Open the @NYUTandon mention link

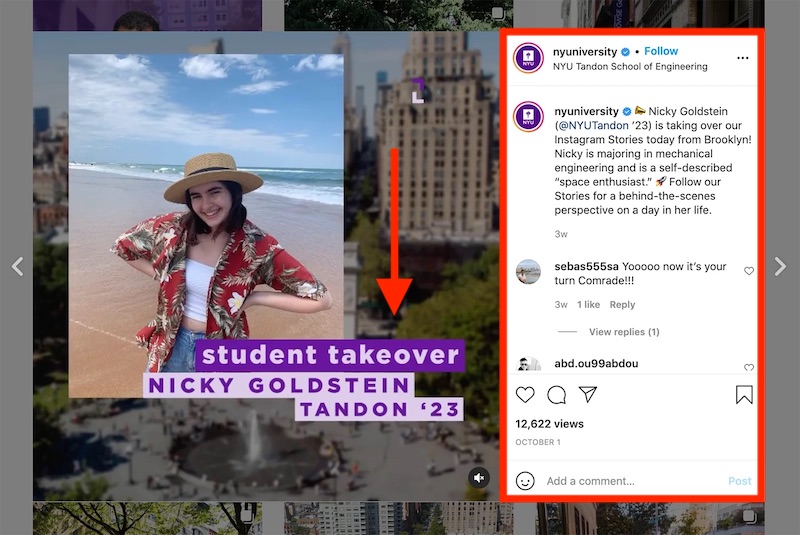(x=593, y=125)
